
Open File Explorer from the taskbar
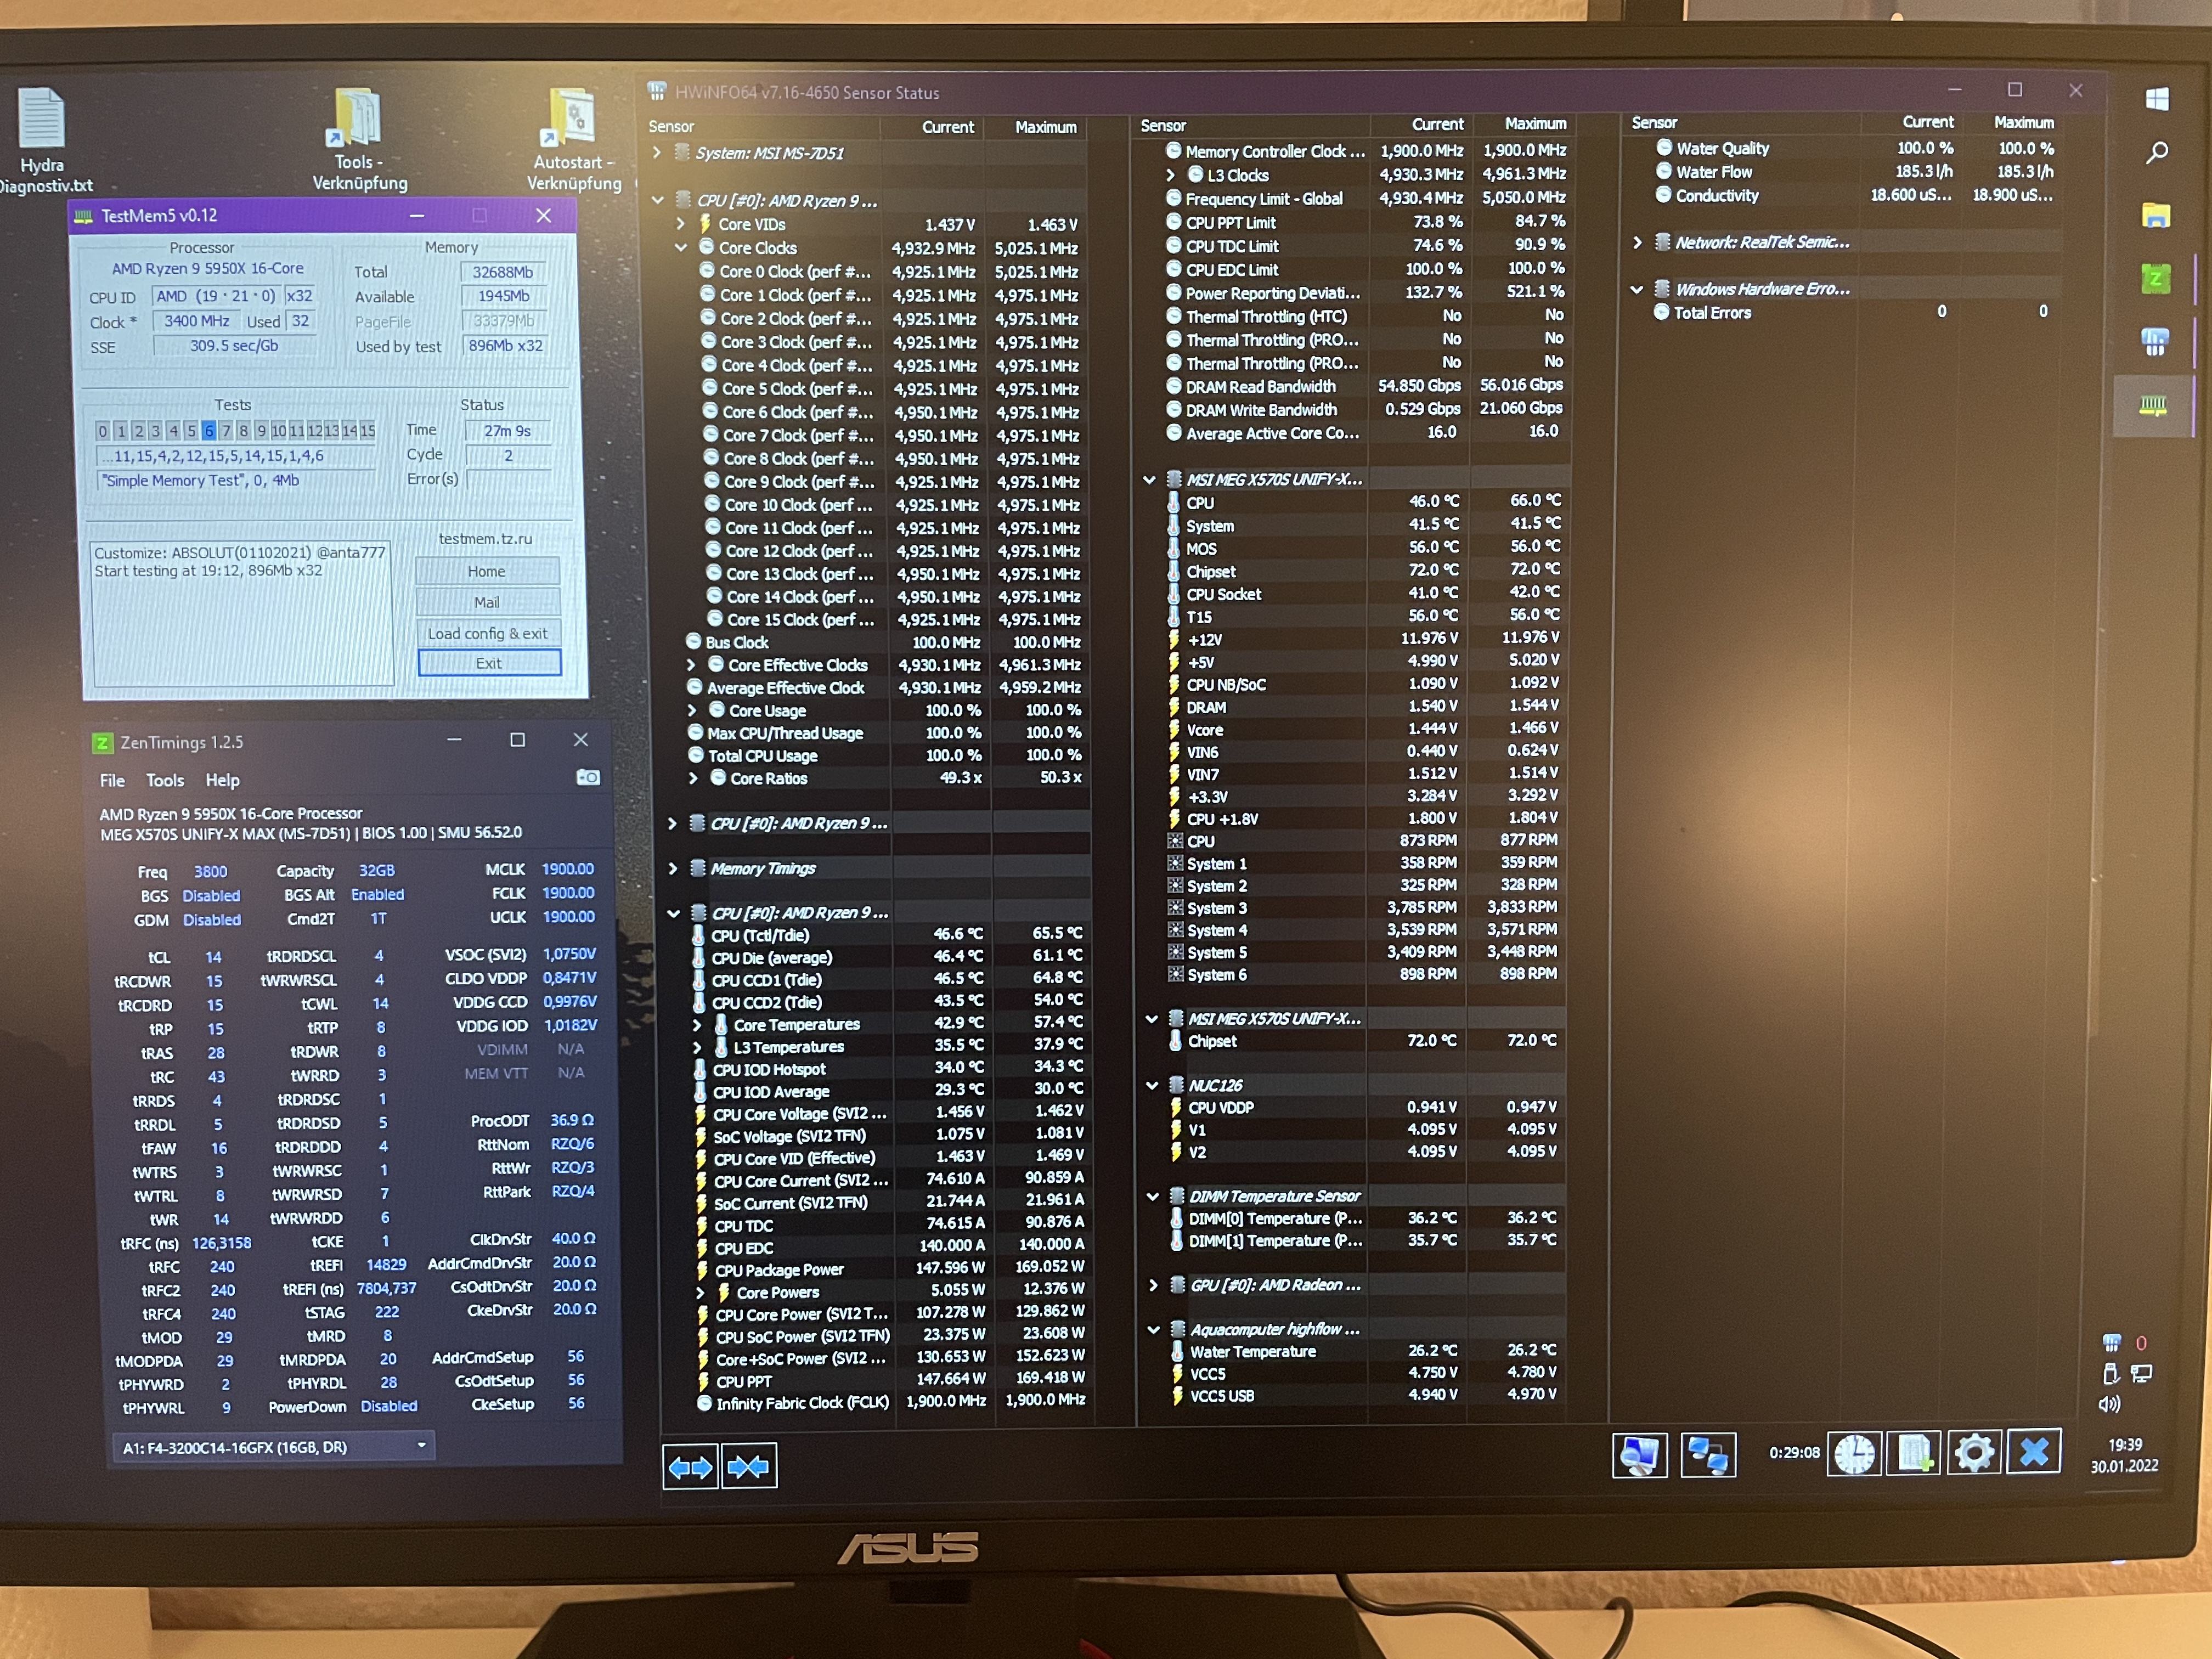2156,215
